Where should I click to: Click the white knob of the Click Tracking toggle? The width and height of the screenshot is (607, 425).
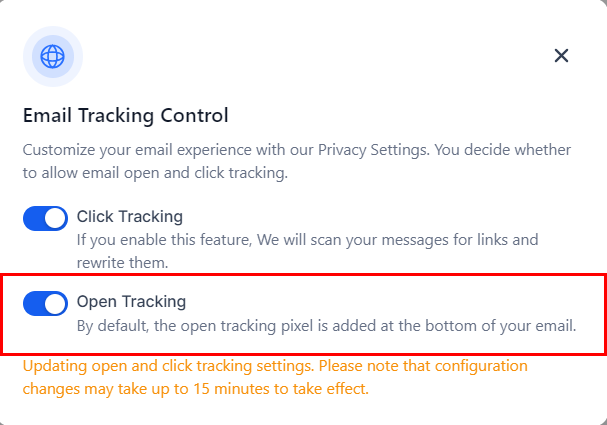(56, 218)
